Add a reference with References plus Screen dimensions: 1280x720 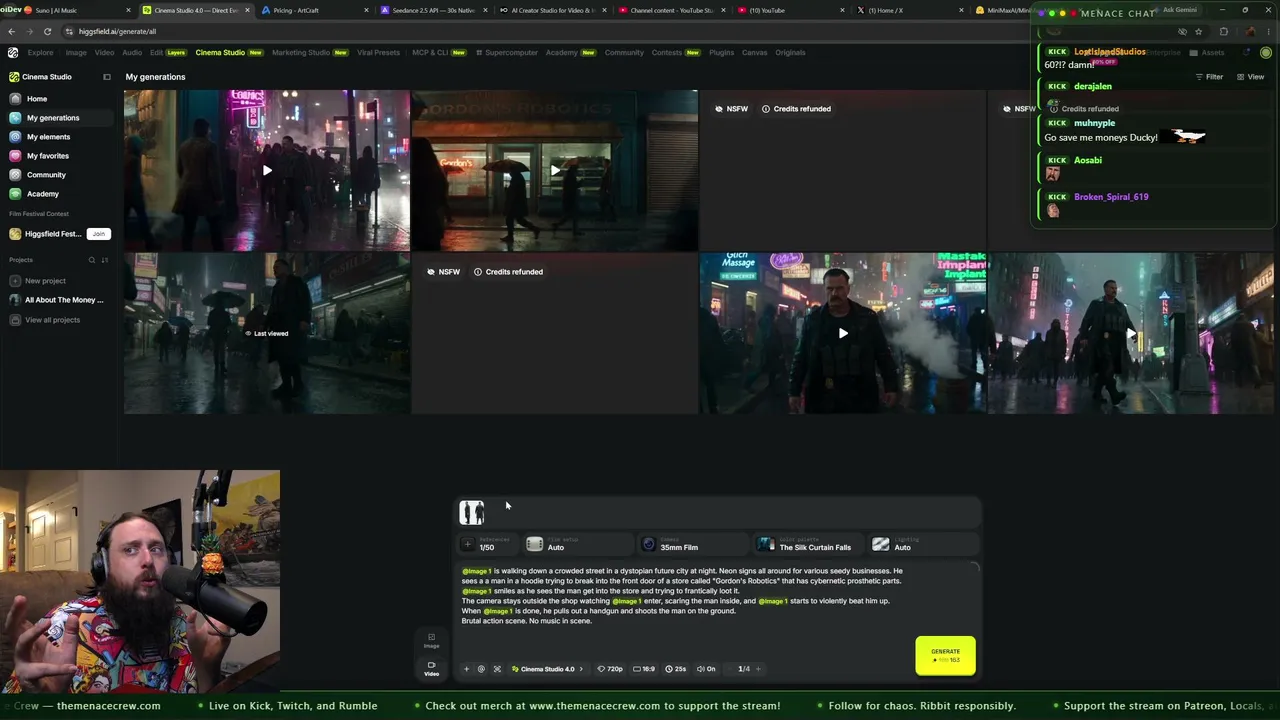point(467,544)
